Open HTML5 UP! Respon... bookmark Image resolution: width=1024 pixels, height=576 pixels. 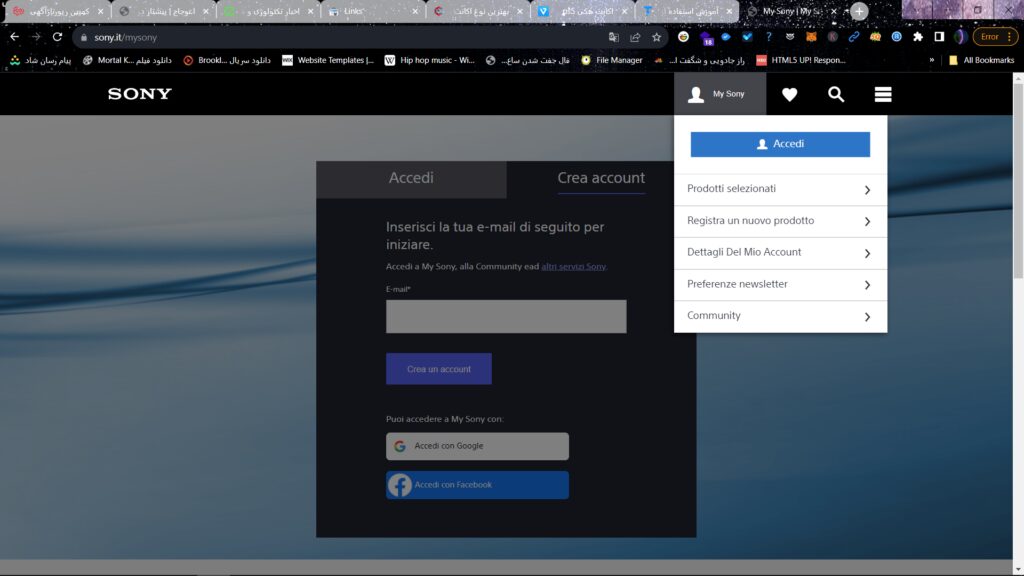point(801,60)
